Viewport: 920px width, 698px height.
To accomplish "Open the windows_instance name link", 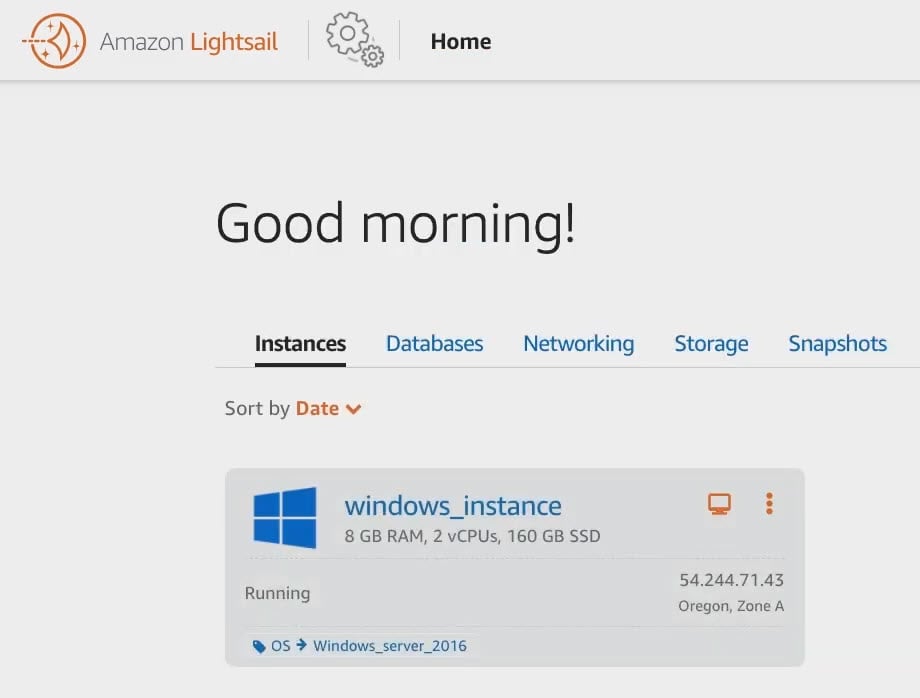I will click(453, 506).
